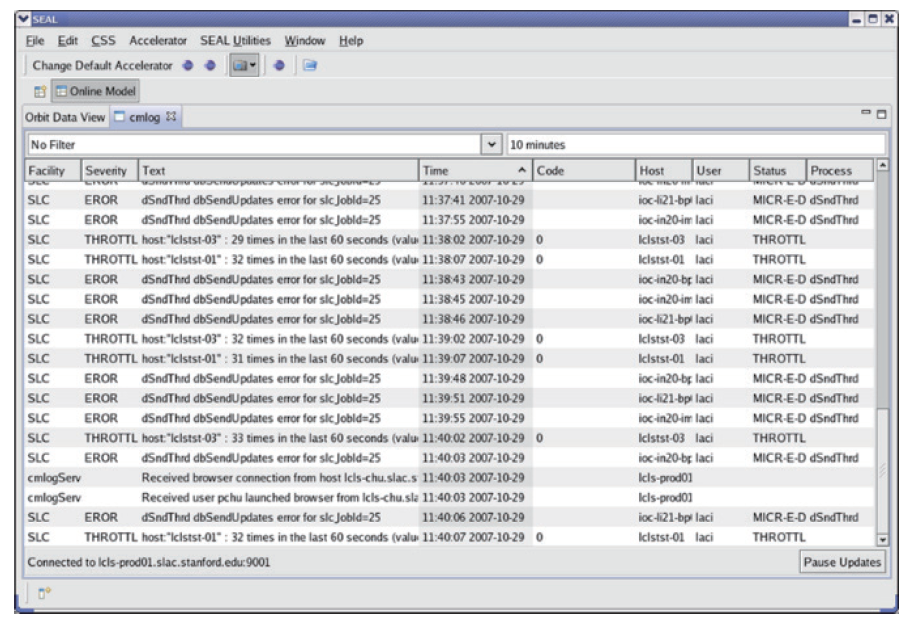Image resolution: width=903 pixels, height=622 pixels.
Task: Click the time cell 11:38:46 2007-10-29
Action: [473, 319]
